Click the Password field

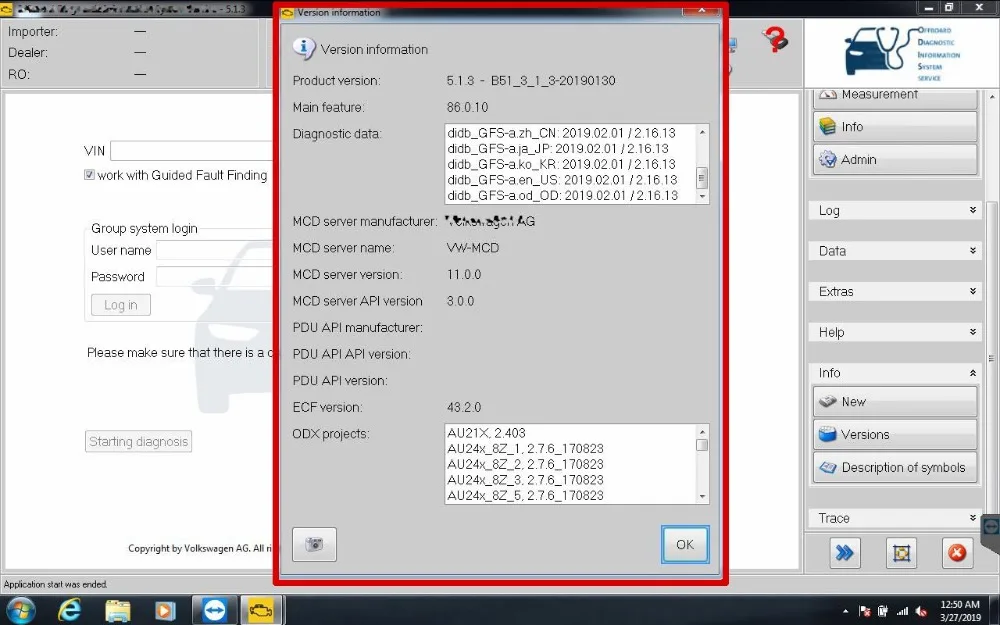pos(216,276)
